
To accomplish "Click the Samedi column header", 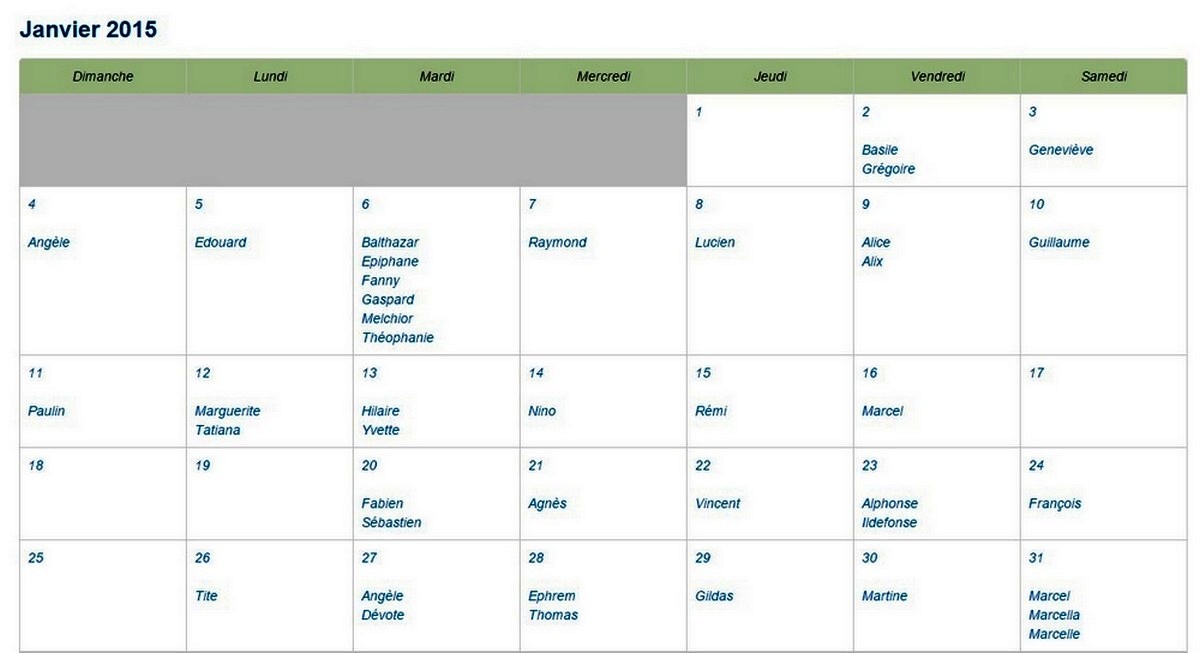I will (1104, 76).
